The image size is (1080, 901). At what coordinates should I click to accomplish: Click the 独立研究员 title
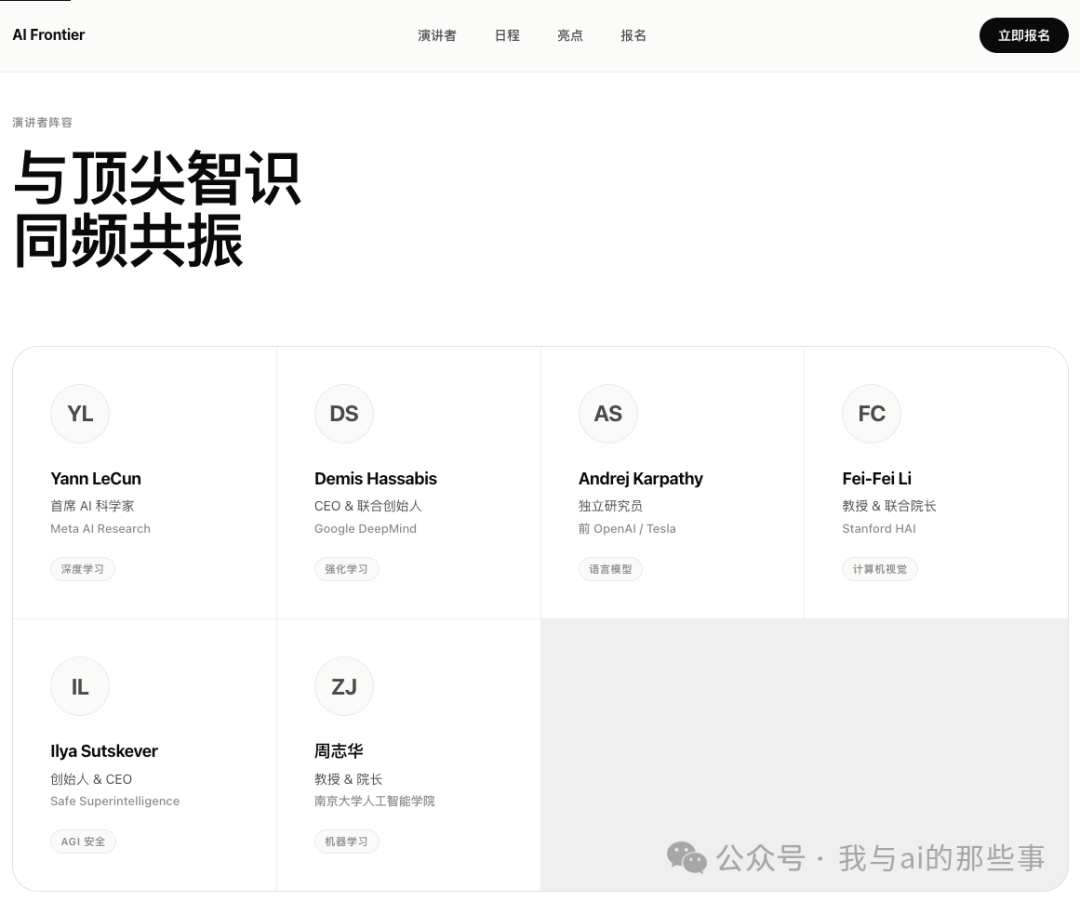610,506
